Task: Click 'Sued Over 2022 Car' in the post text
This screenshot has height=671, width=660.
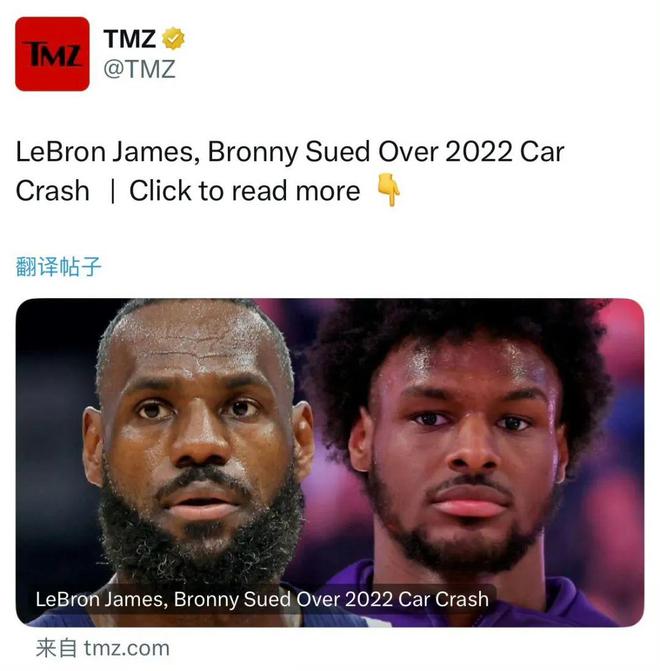Action: 435,152
